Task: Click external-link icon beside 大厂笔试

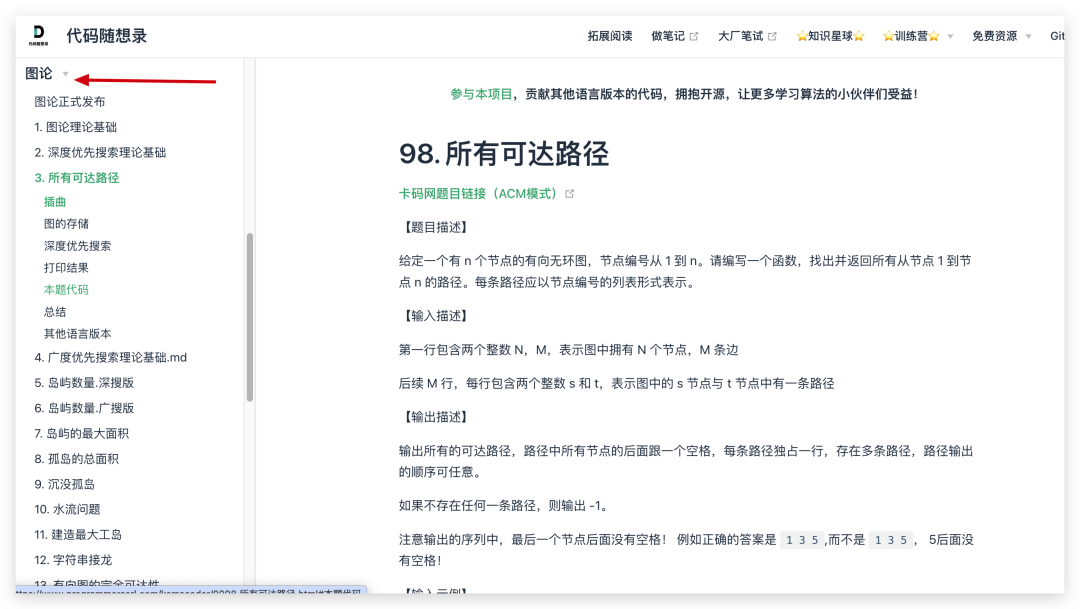Action: click(772, 37)
